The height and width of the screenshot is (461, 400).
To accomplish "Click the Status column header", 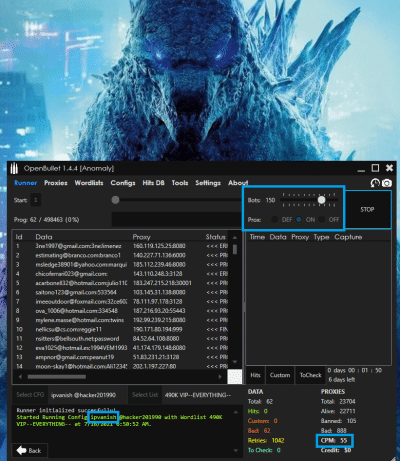I will click(216, 237).
